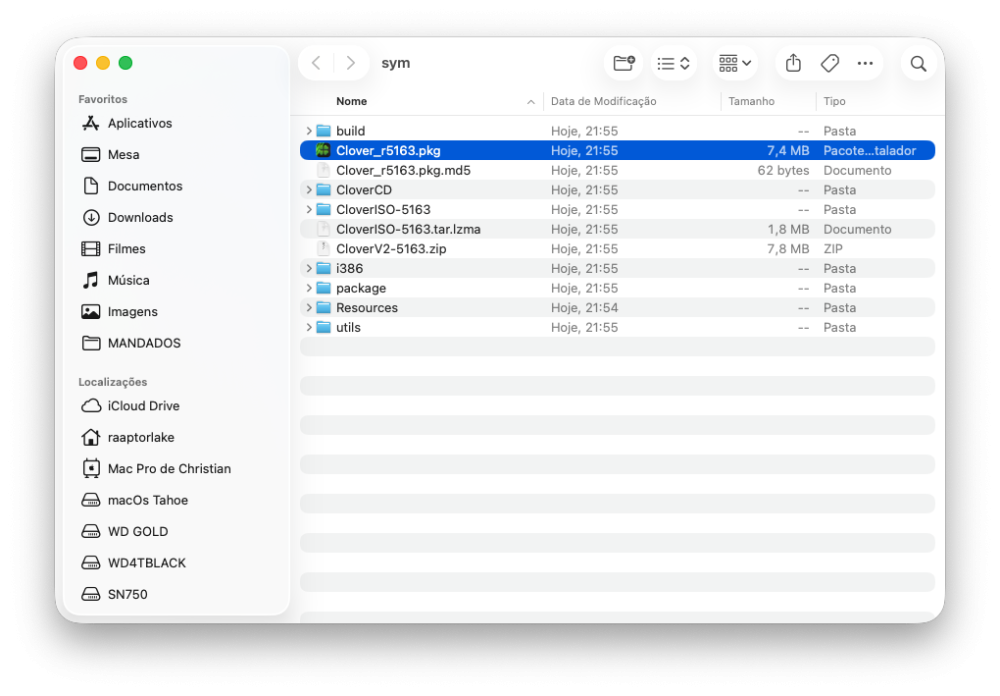Open Música in the sidebar

pos(128,280)
